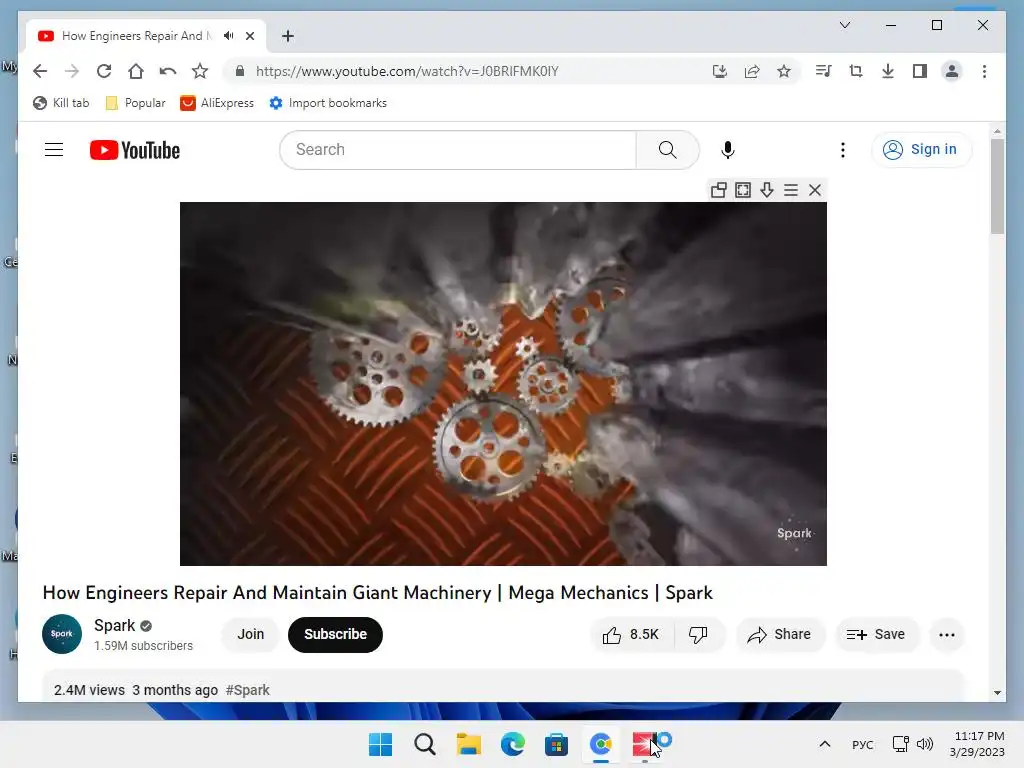Open the browser three-dot menu
1024x768 pixels.
click(x=984, y=71)
